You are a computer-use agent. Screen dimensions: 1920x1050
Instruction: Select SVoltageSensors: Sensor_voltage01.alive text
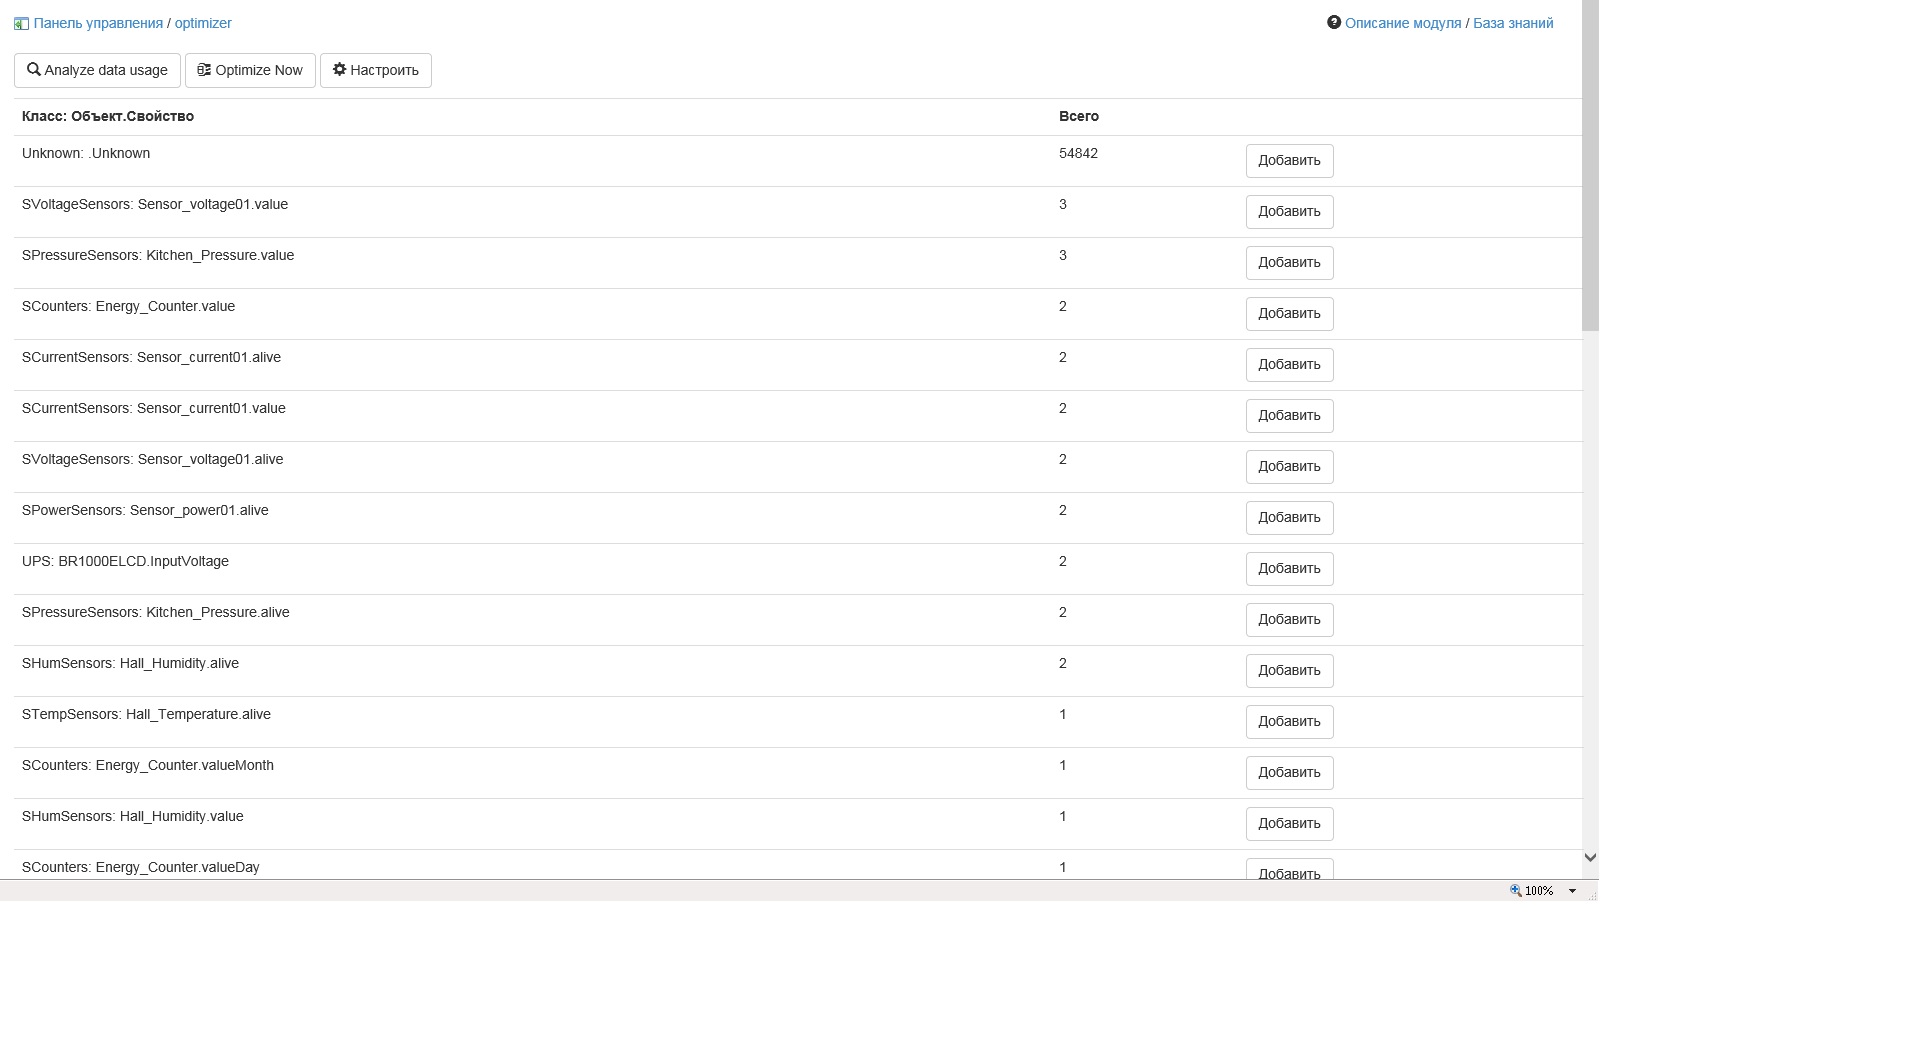tap(152, 460)
